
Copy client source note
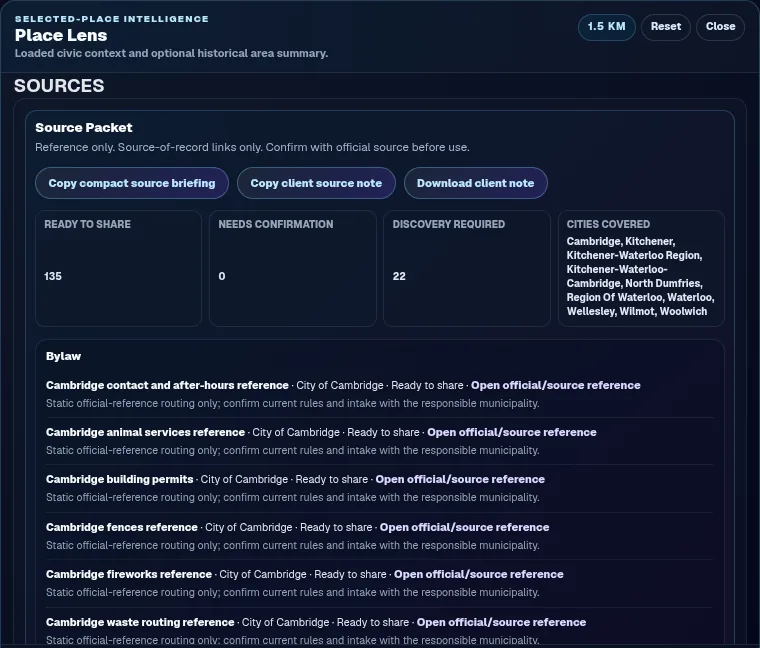[316, 183]
